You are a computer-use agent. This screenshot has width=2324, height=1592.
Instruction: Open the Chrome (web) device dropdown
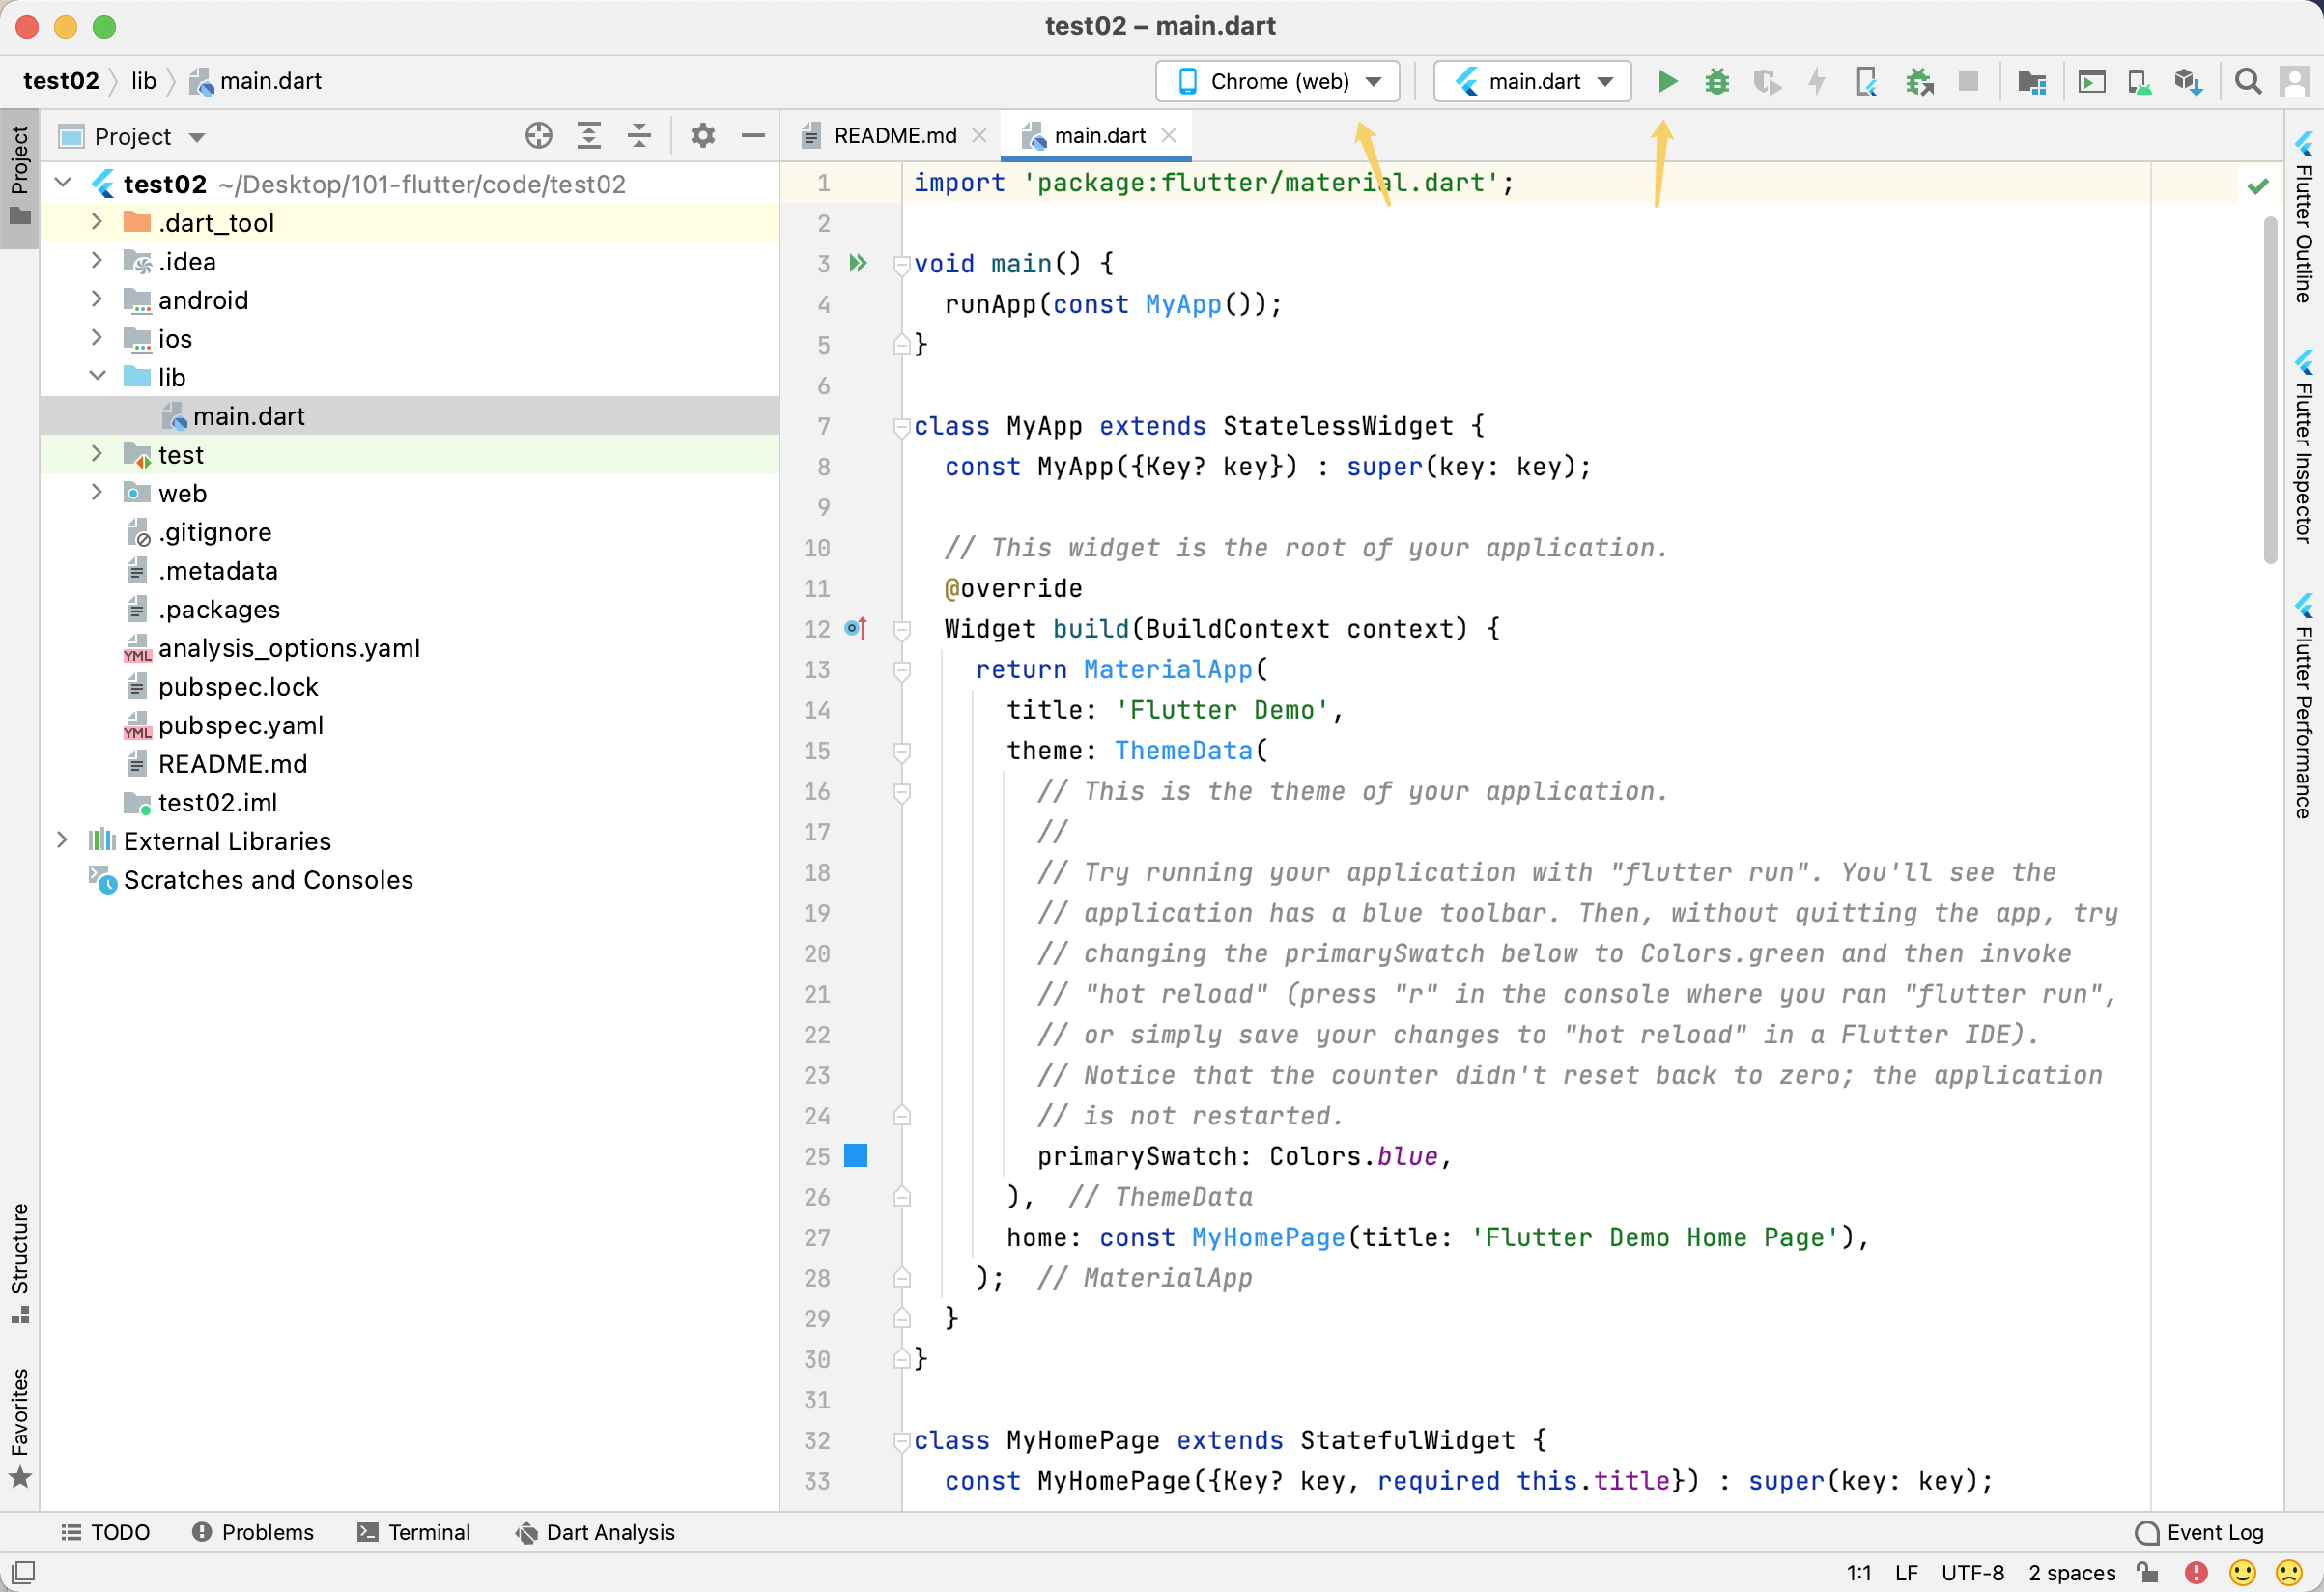(x=1277, y=81)
